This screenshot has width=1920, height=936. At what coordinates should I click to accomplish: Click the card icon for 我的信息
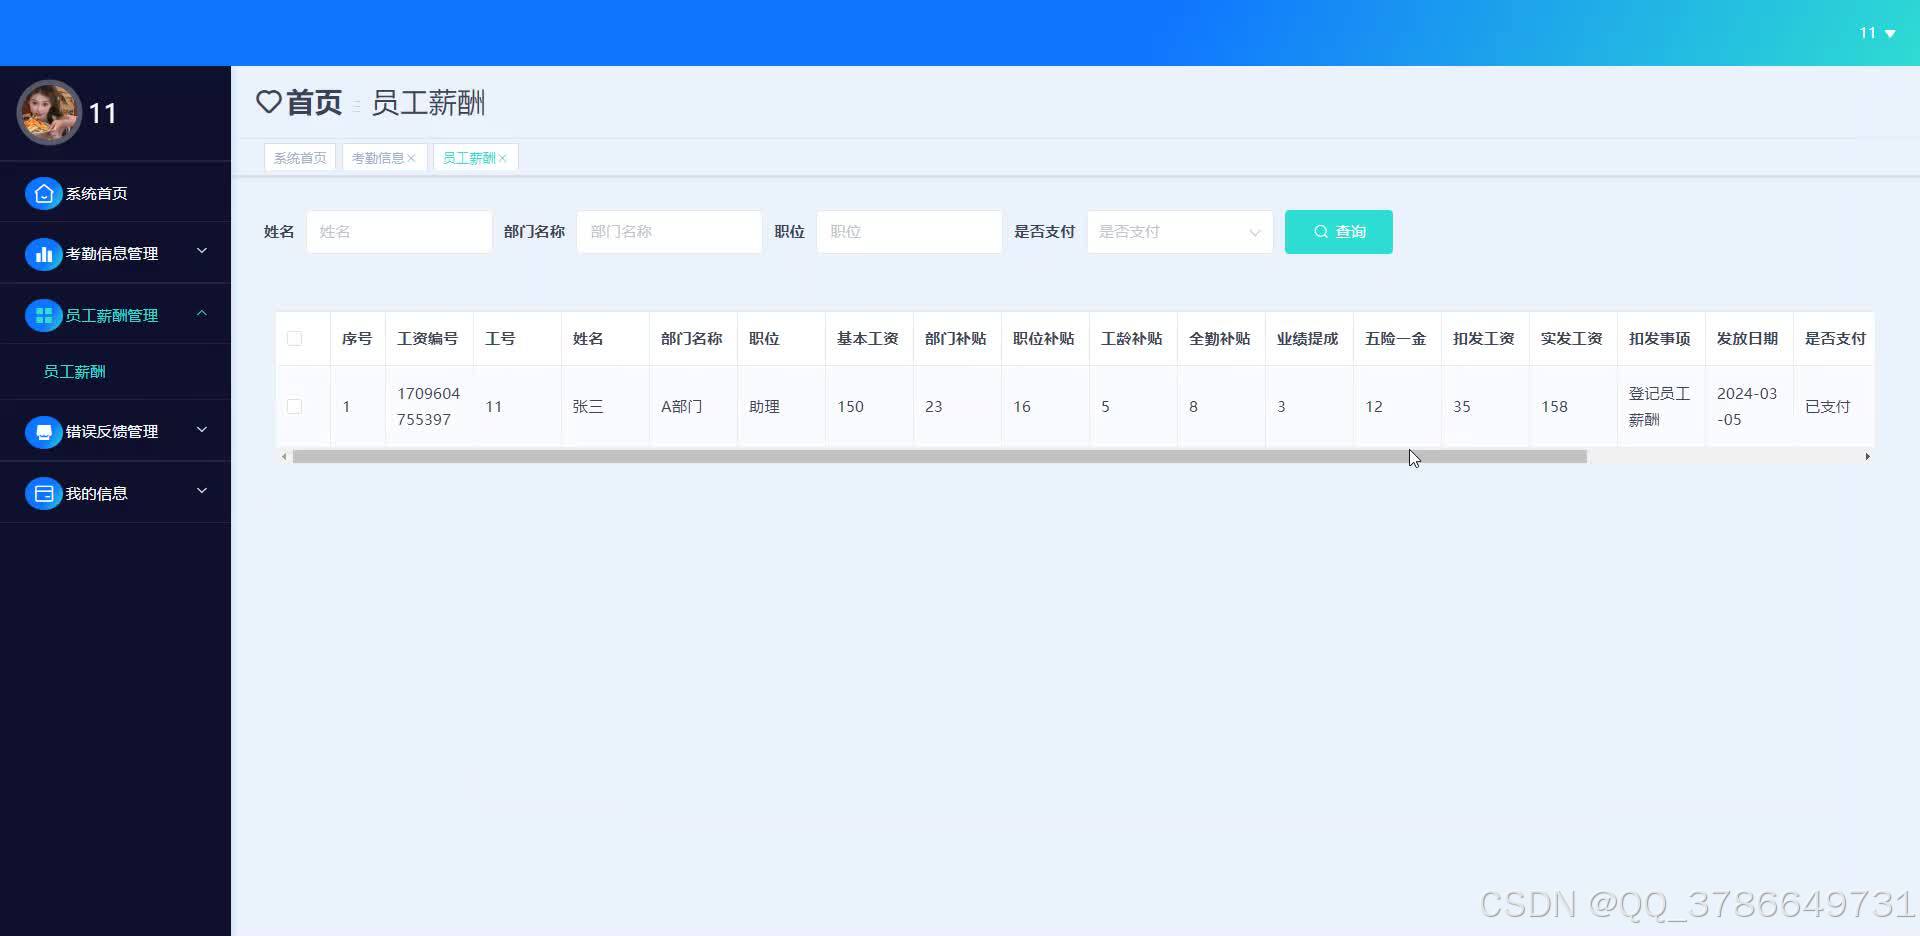[x=43, y=493]
